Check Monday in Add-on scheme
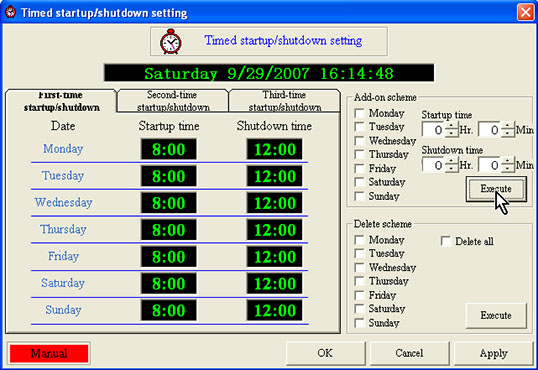Viewport: 538px width, 370px height. 359,113
